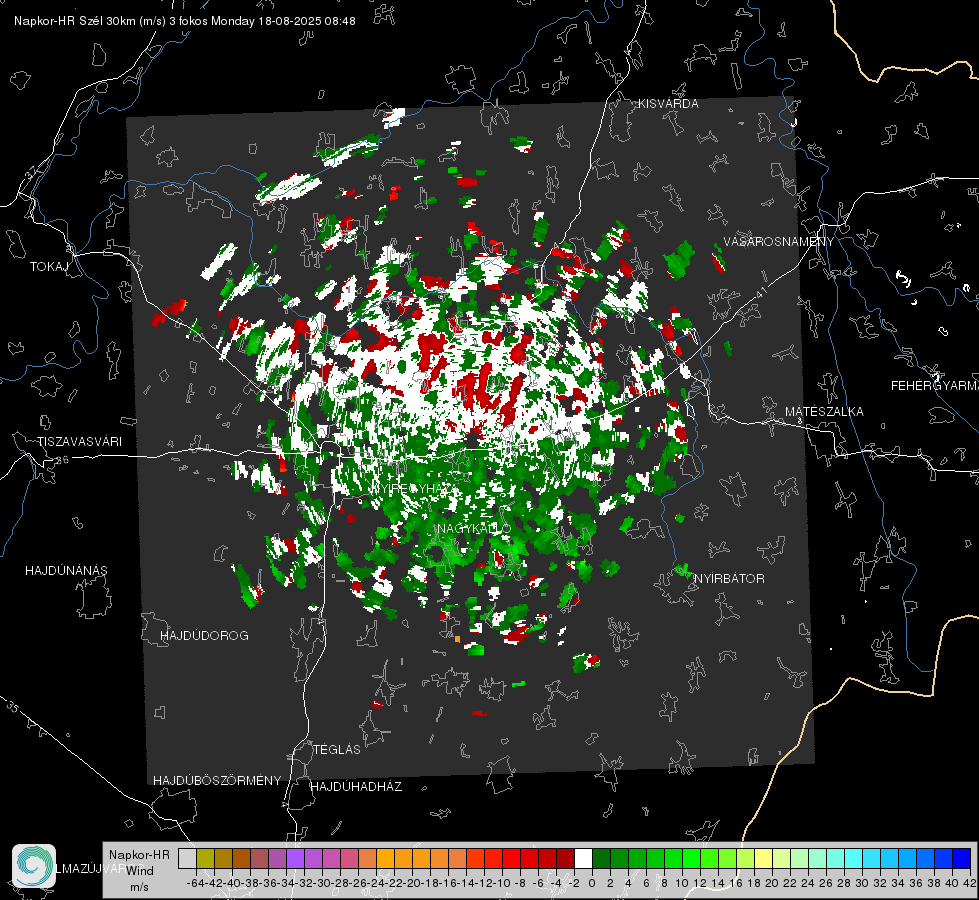Pick the bright purple legend swatch above -34

point(295,859)
